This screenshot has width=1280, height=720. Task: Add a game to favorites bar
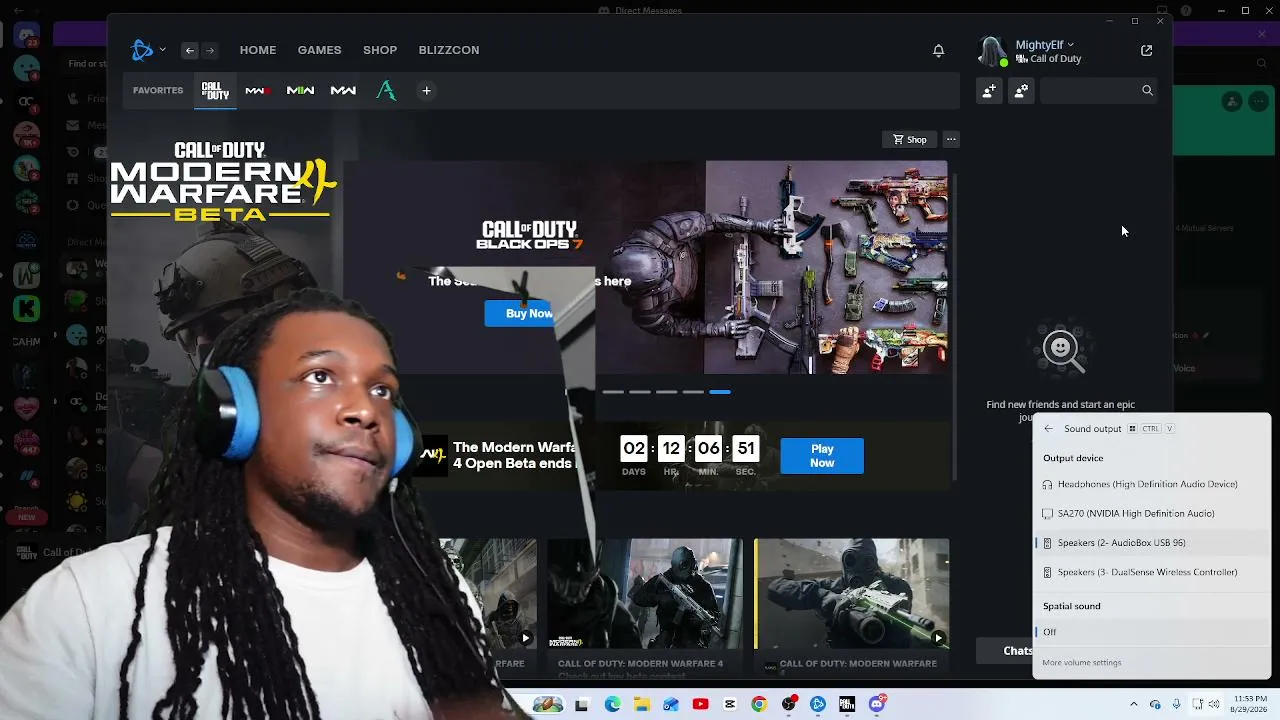pos(426,91)
